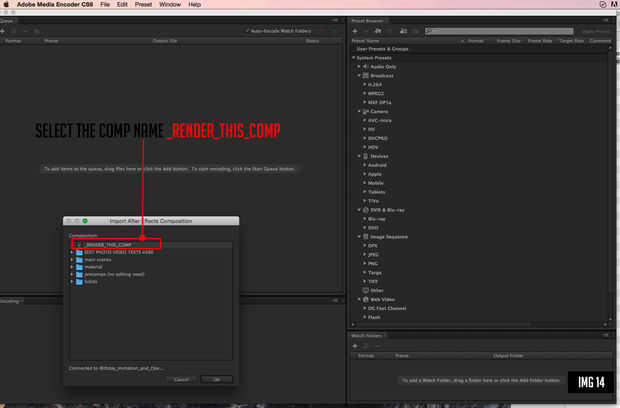Click the Camera group icon

(x=366, y=111)
